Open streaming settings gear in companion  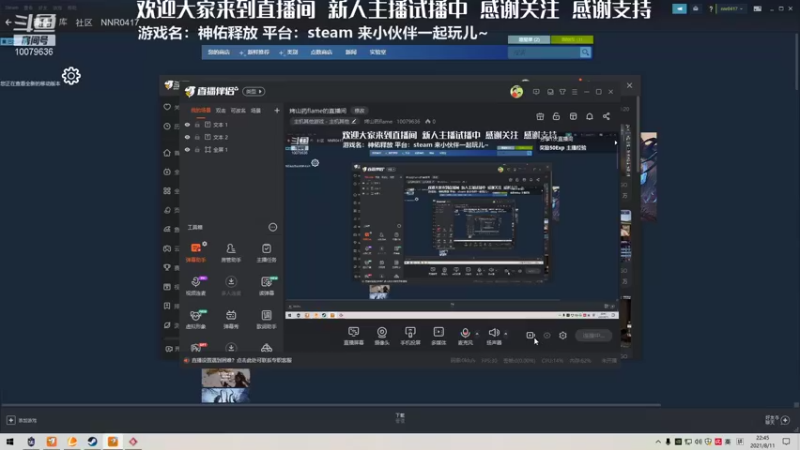pos(563,335)
